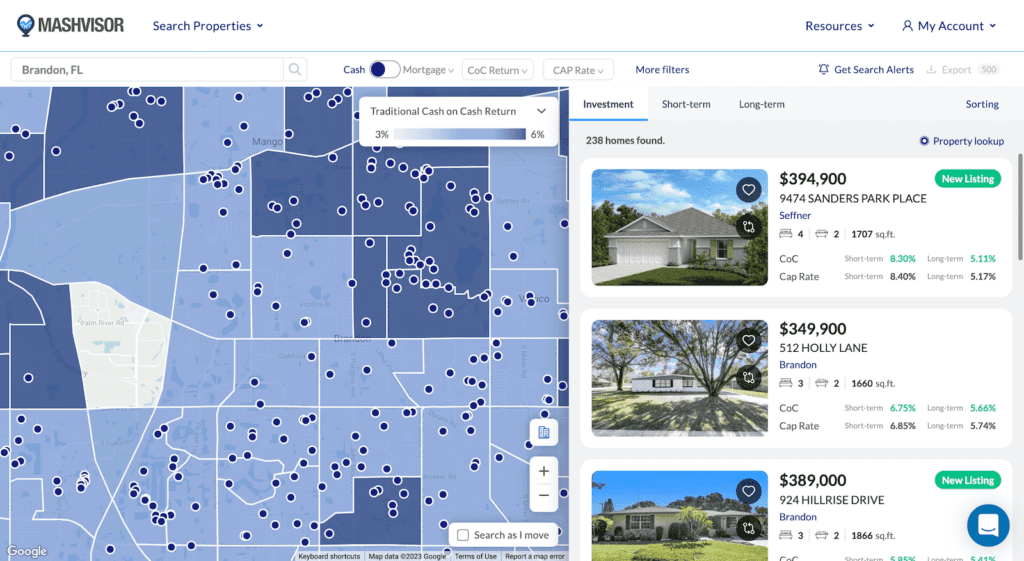
Task: Compare the 9474 Sanders Park Place listing
Action: (748, 227)
